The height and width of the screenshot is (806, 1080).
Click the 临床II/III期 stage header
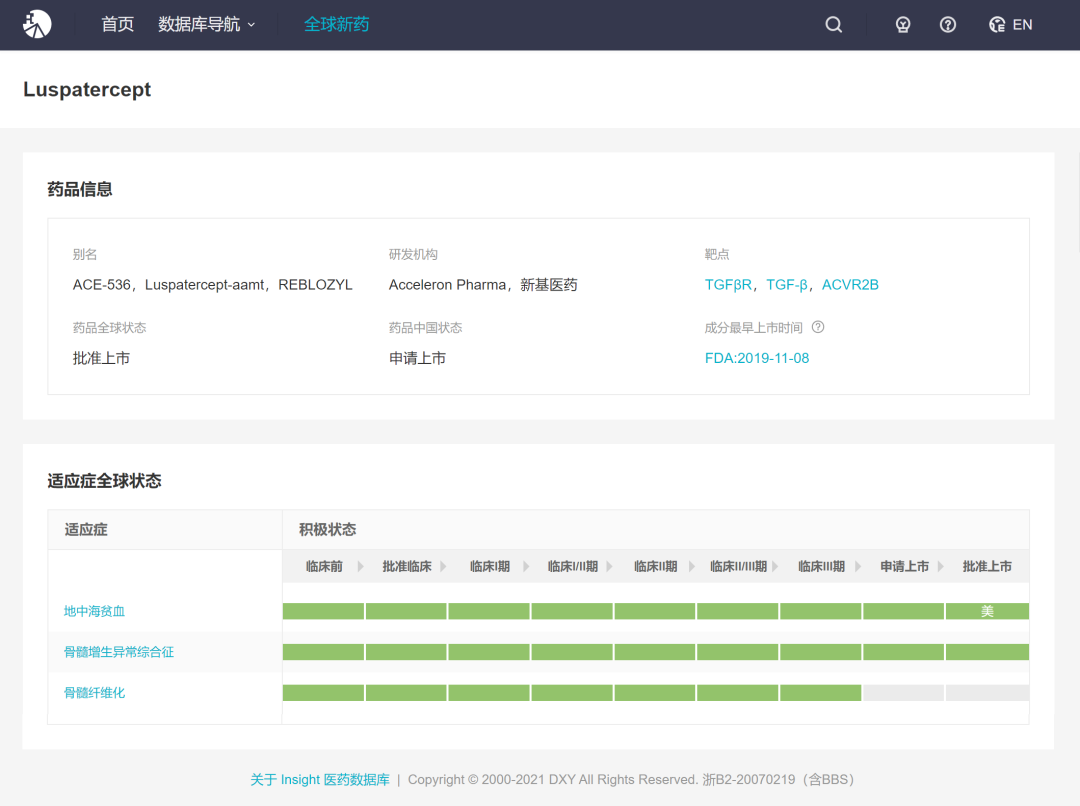point(738,566)
